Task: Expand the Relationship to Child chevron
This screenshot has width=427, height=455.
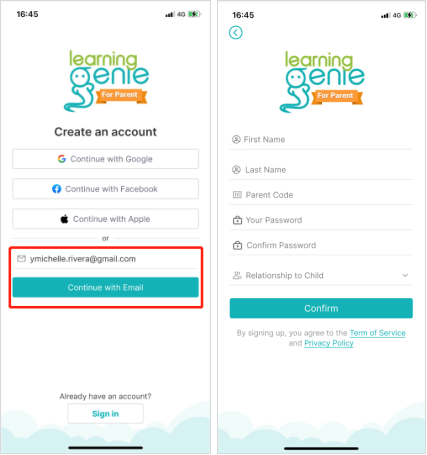Action: pos(405,275)
